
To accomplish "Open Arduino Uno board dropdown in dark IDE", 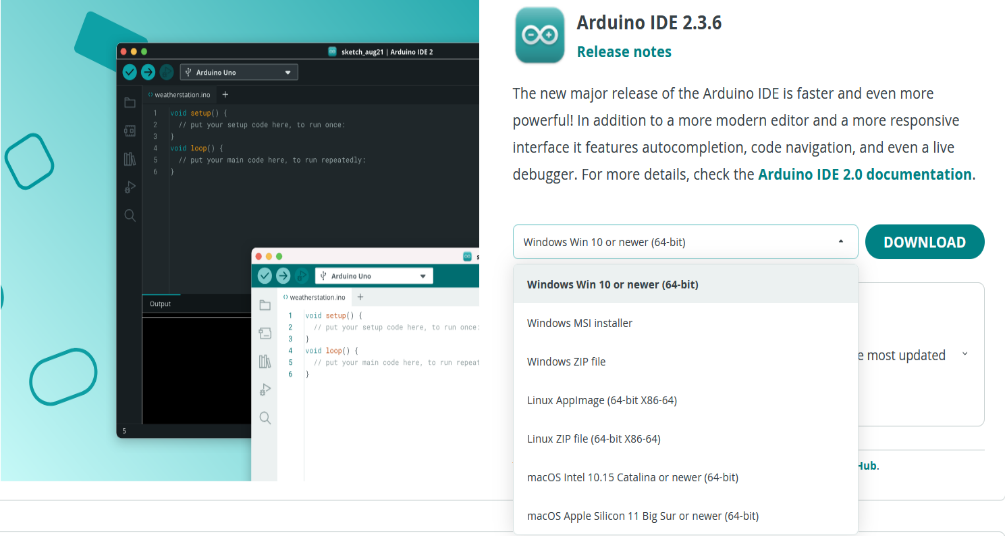I will tap(238, 72).
